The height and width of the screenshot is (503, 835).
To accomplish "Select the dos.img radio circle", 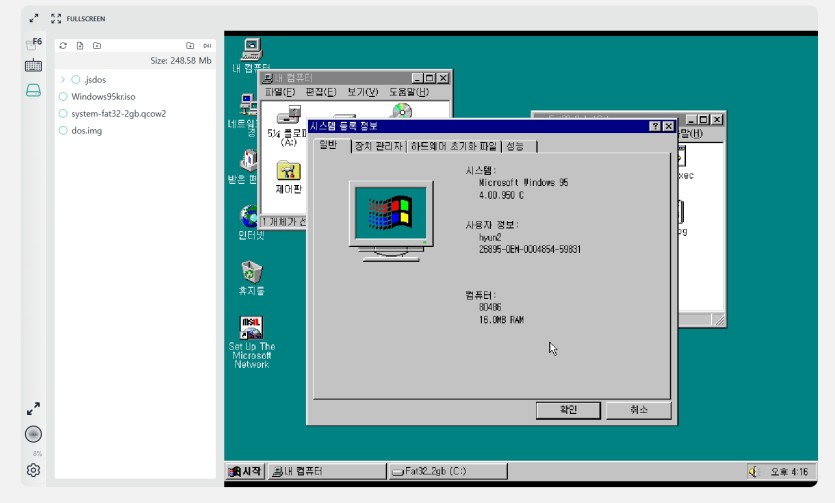I will tap(63, 130).
